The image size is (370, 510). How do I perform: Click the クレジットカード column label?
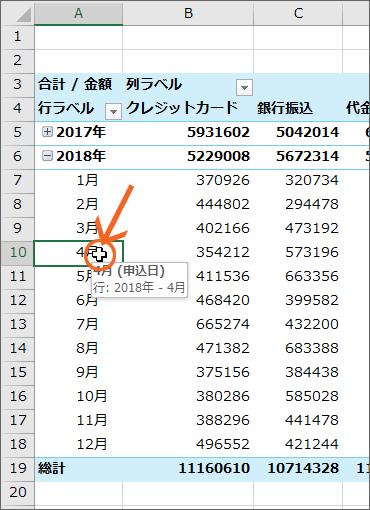[x=182, y=108]
